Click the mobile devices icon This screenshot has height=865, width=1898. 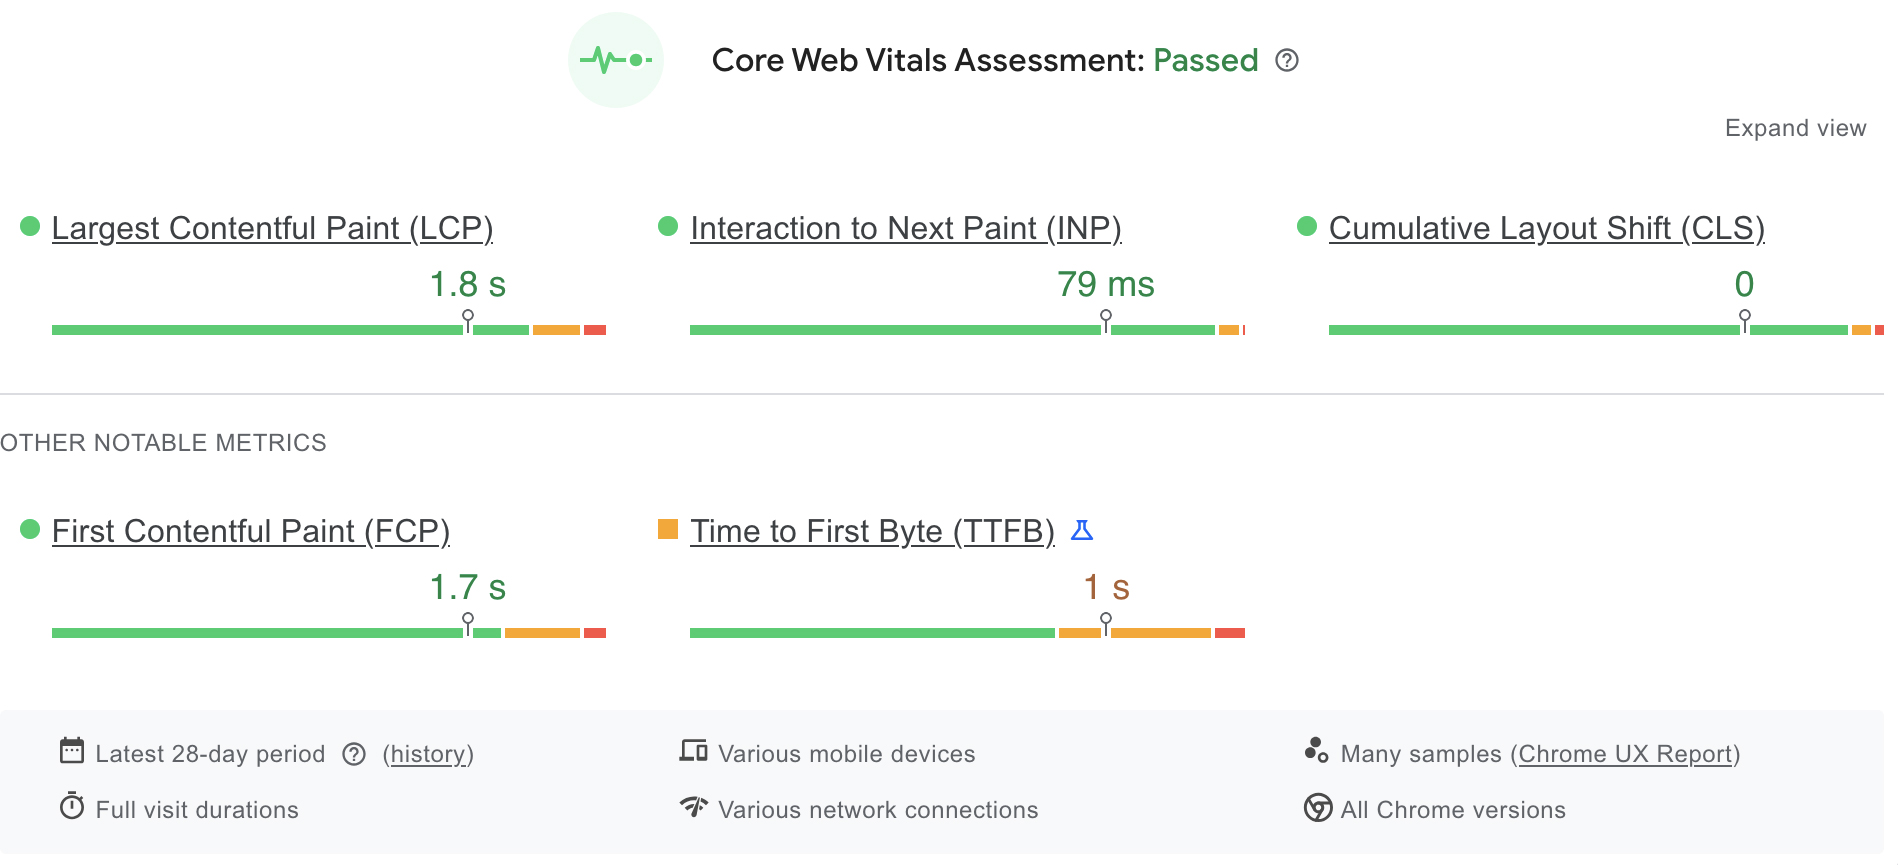693,751
